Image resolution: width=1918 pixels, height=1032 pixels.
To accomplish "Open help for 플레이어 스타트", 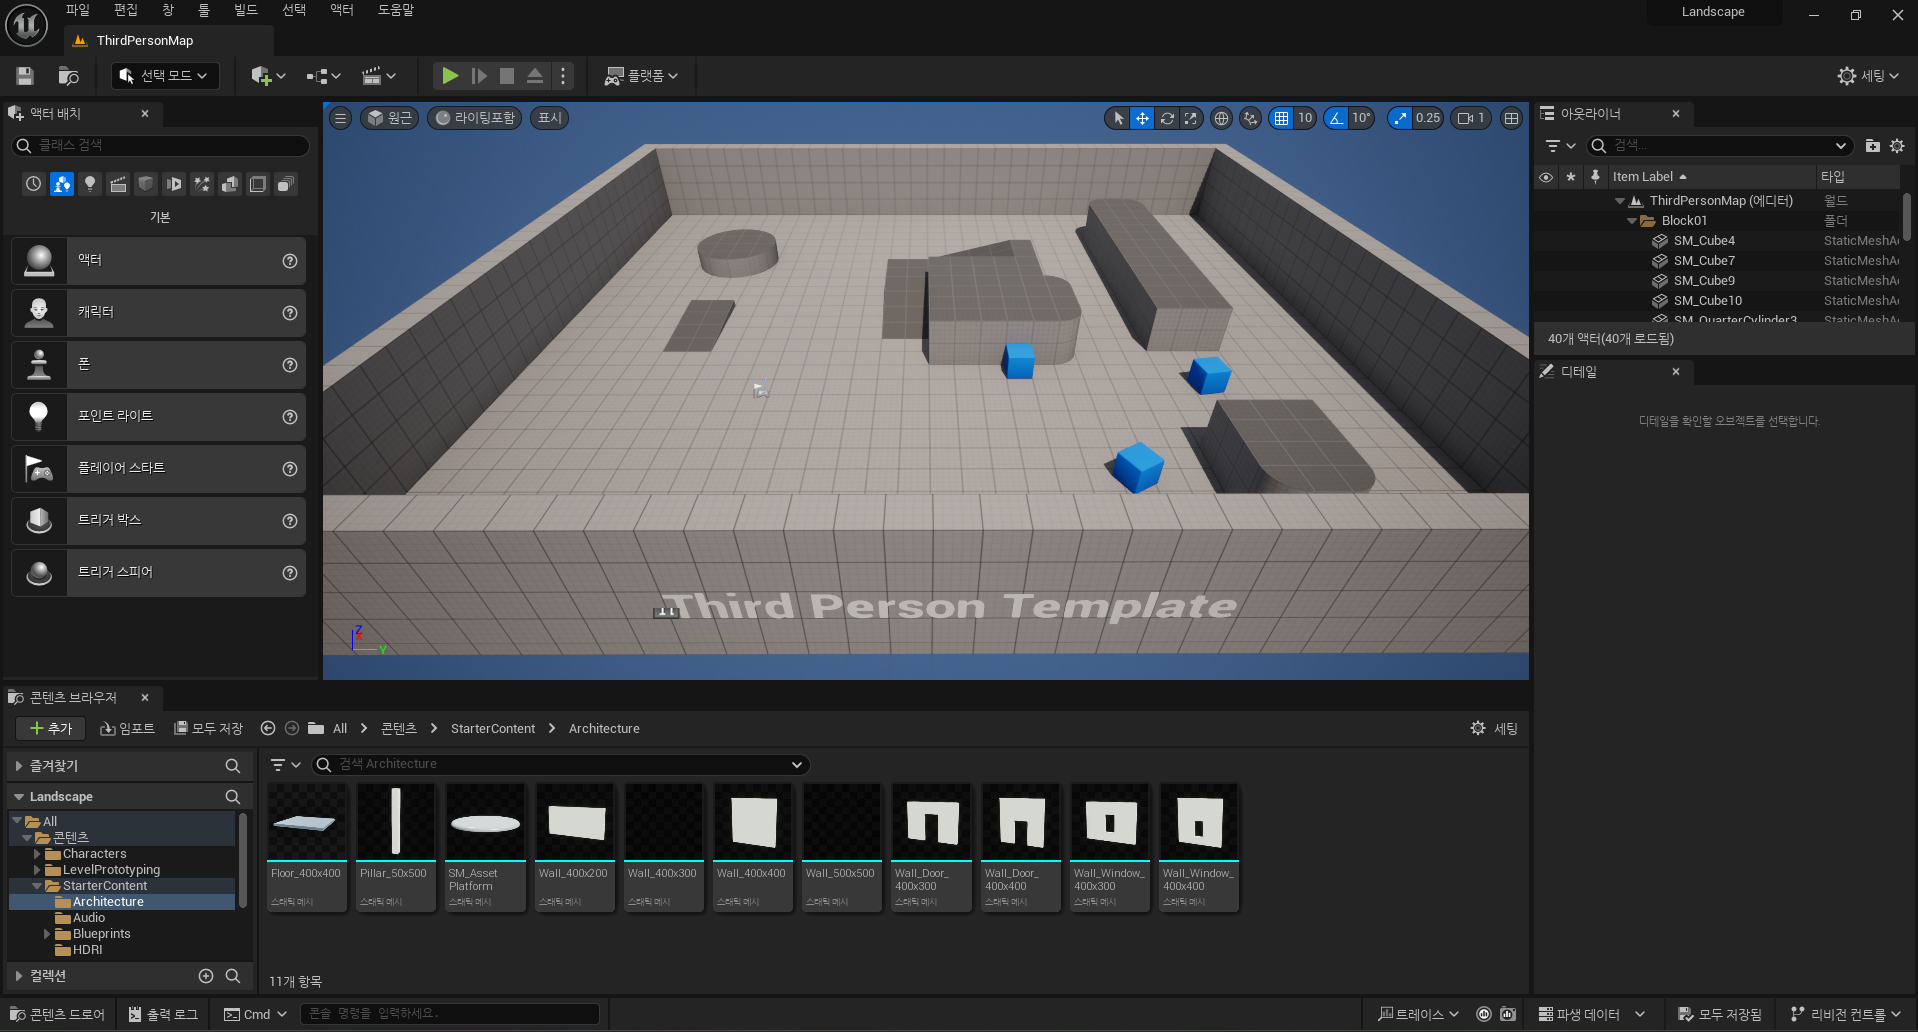I will 290,469.
